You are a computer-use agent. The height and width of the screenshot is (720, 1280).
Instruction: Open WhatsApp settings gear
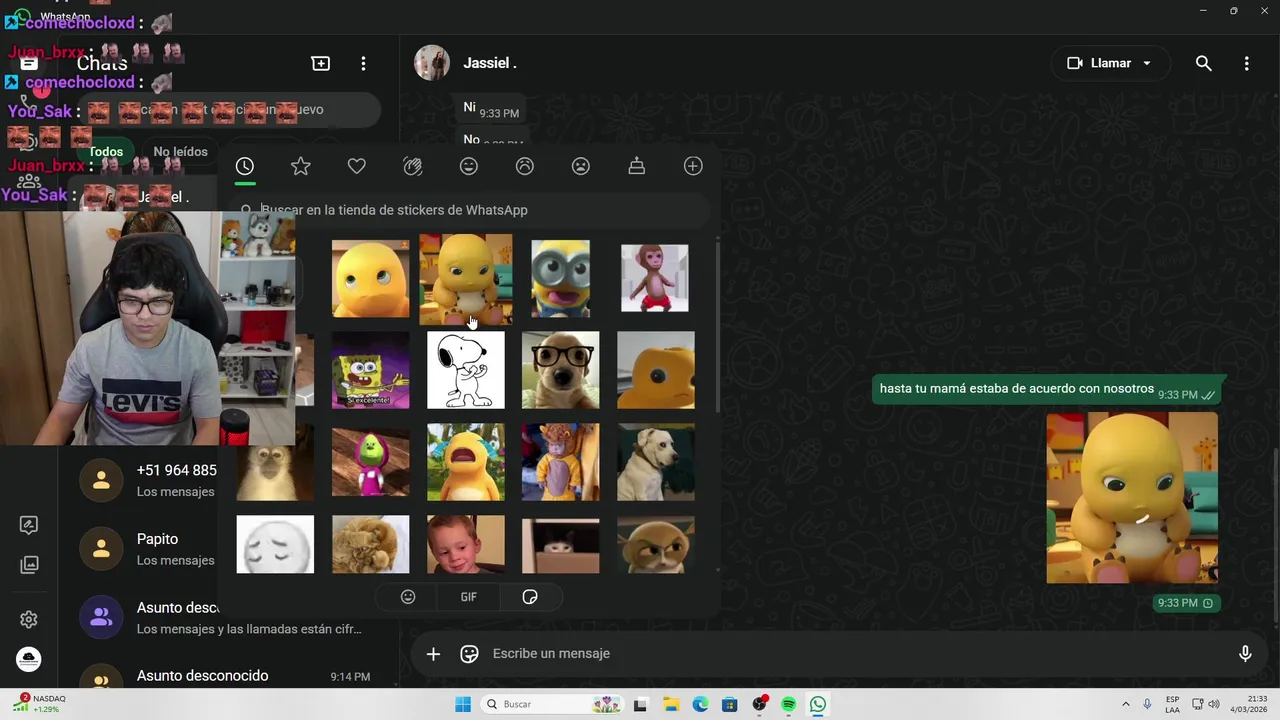coord(29,620)
